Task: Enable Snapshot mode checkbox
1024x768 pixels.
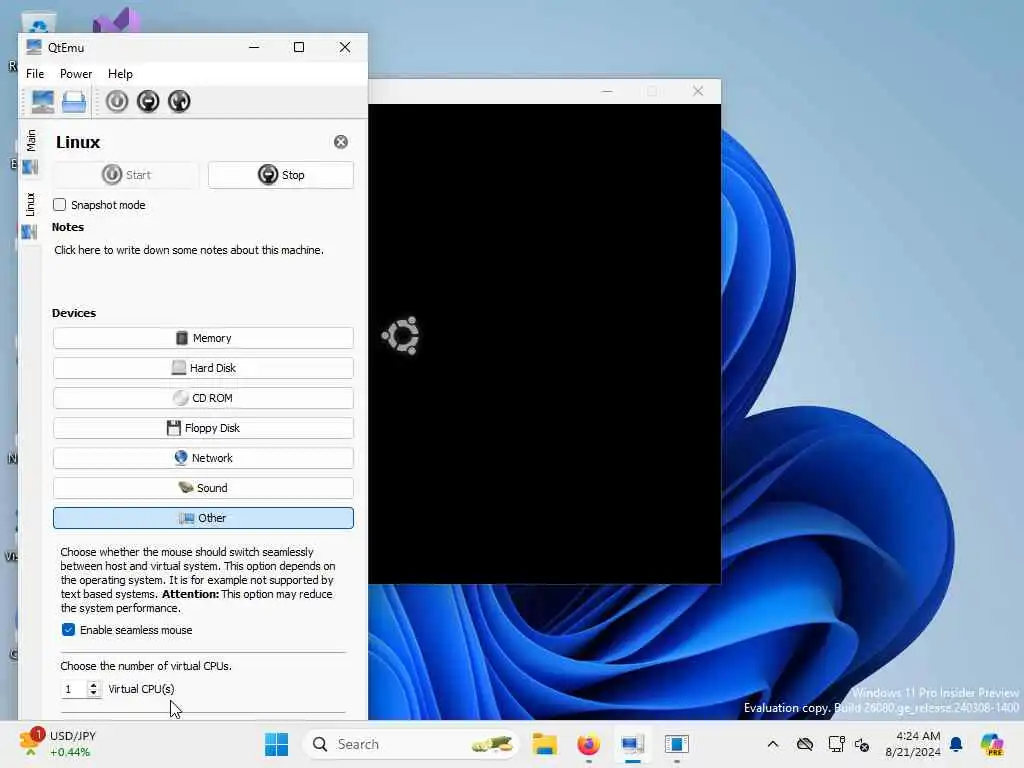Action: coord(59,205)
